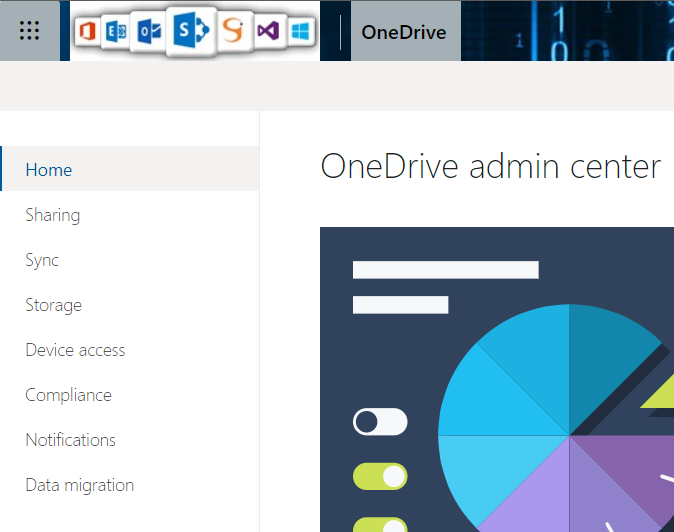Screen dimensions: 674x532
Task: Click the OneDrive title in header
Action: point(404,32)
